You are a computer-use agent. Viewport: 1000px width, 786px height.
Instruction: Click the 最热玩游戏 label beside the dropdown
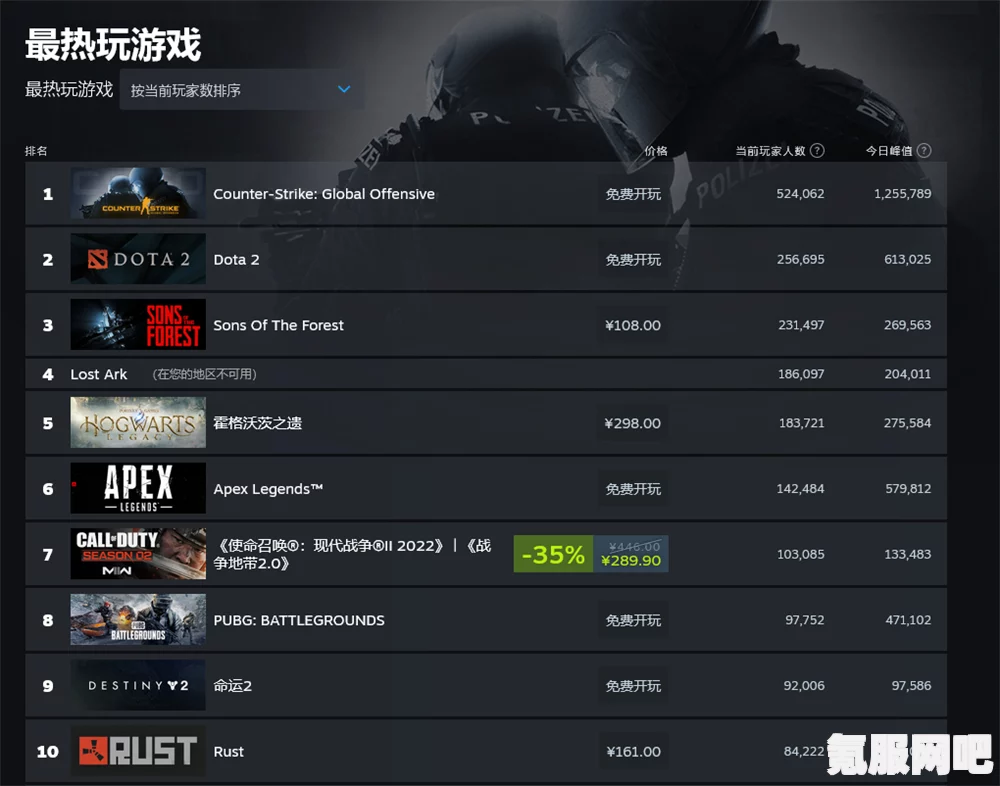[x=69, y=89]
